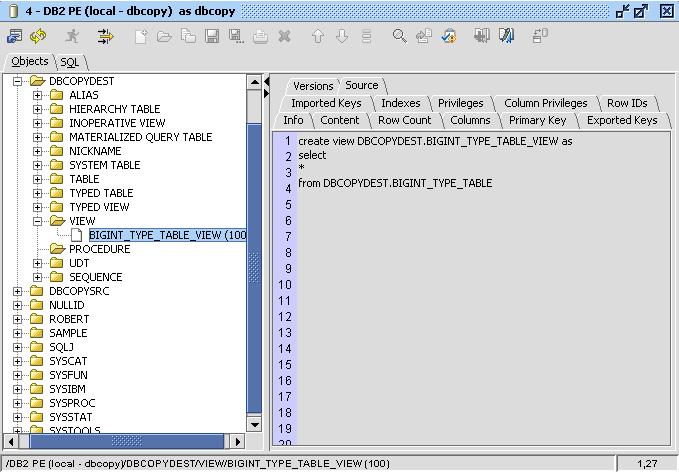This screenshot has width=679, height=472.
Task: Click the gray X delete icon
Action: coord(284,36)
